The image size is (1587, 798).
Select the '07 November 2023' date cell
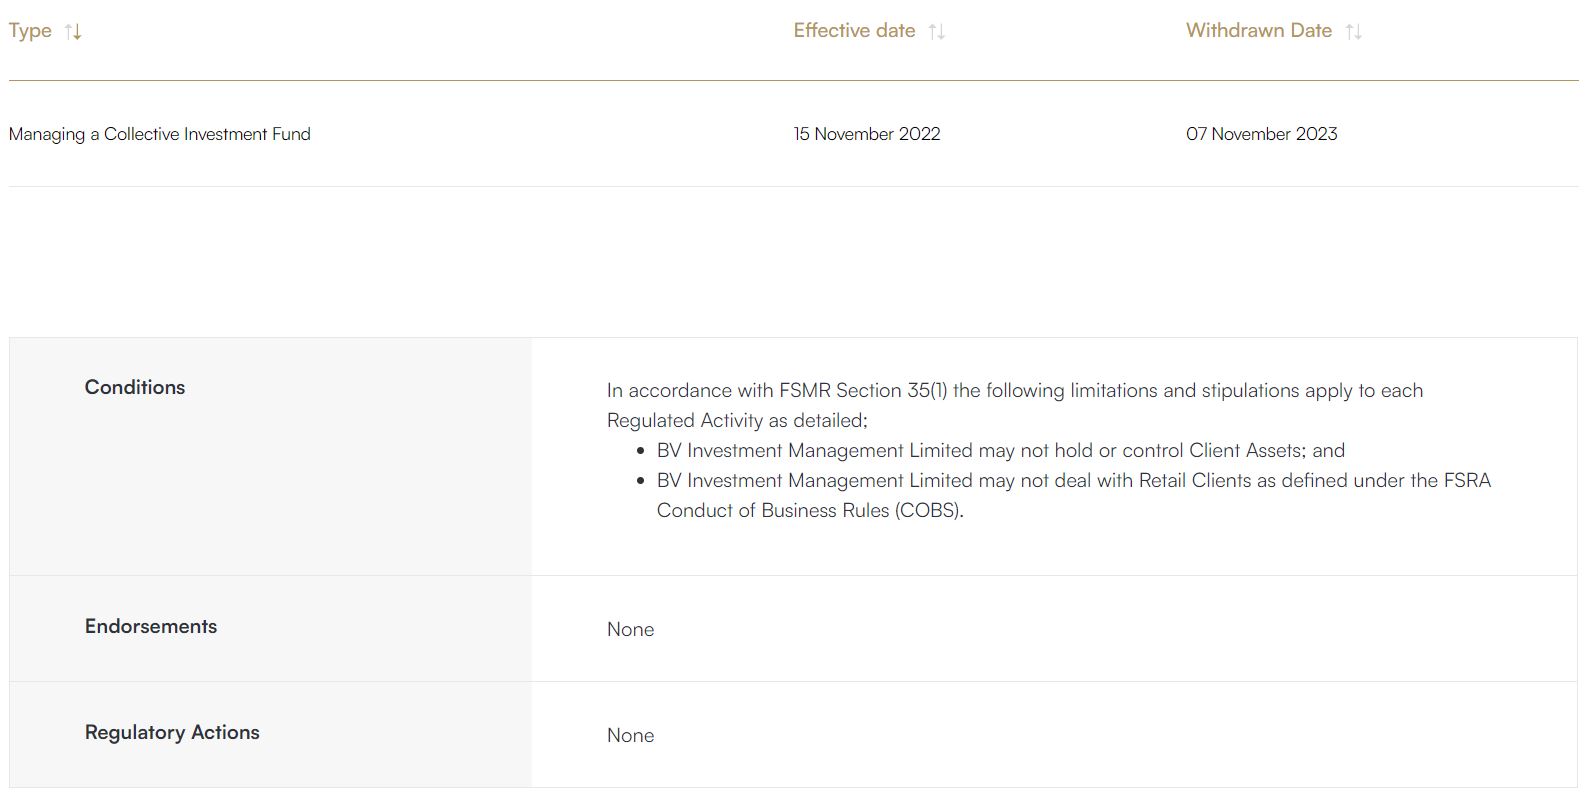tap(1261, 134)
